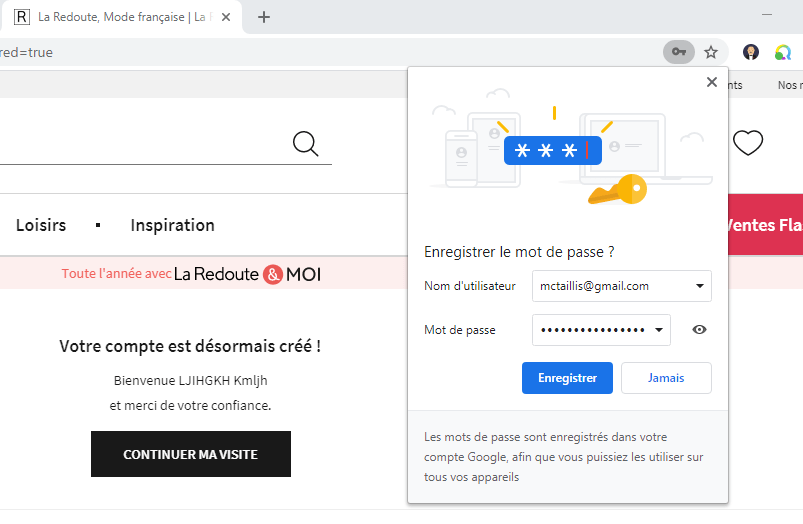This screenshot has height=524, width=803.
Task: Click the La Redoute & MOI banner logo
Action: (247, 274)
